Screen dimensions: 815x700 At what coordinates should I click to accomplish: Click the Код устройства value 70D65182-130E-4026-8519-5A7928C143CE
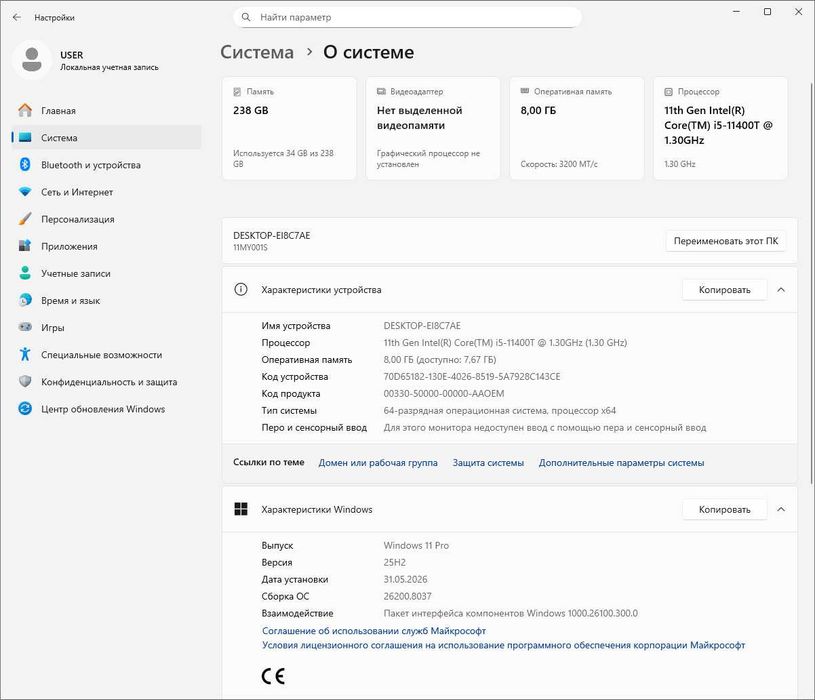click(471, 376)
